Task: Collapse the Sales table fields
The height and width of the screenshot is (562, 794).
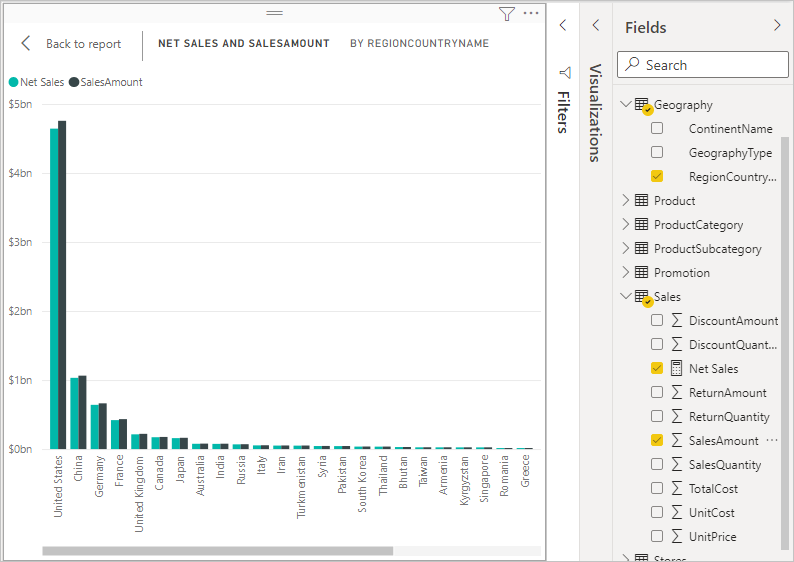Action: tap(627, 297)
